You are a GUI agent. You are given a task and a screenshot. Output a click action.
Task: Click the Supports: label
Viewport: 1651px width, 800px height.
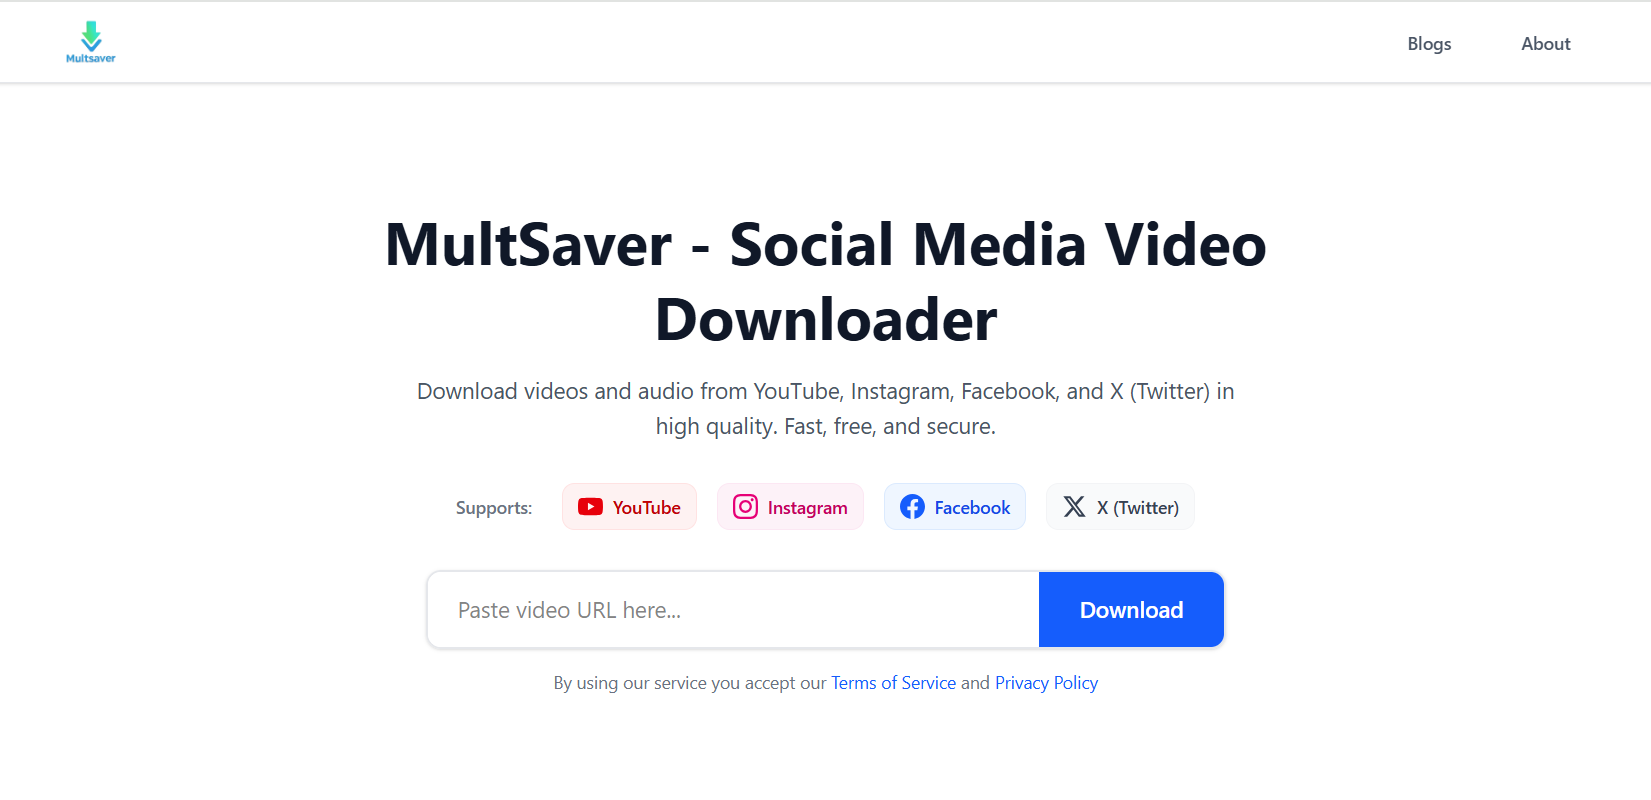(x=494, y=508)
